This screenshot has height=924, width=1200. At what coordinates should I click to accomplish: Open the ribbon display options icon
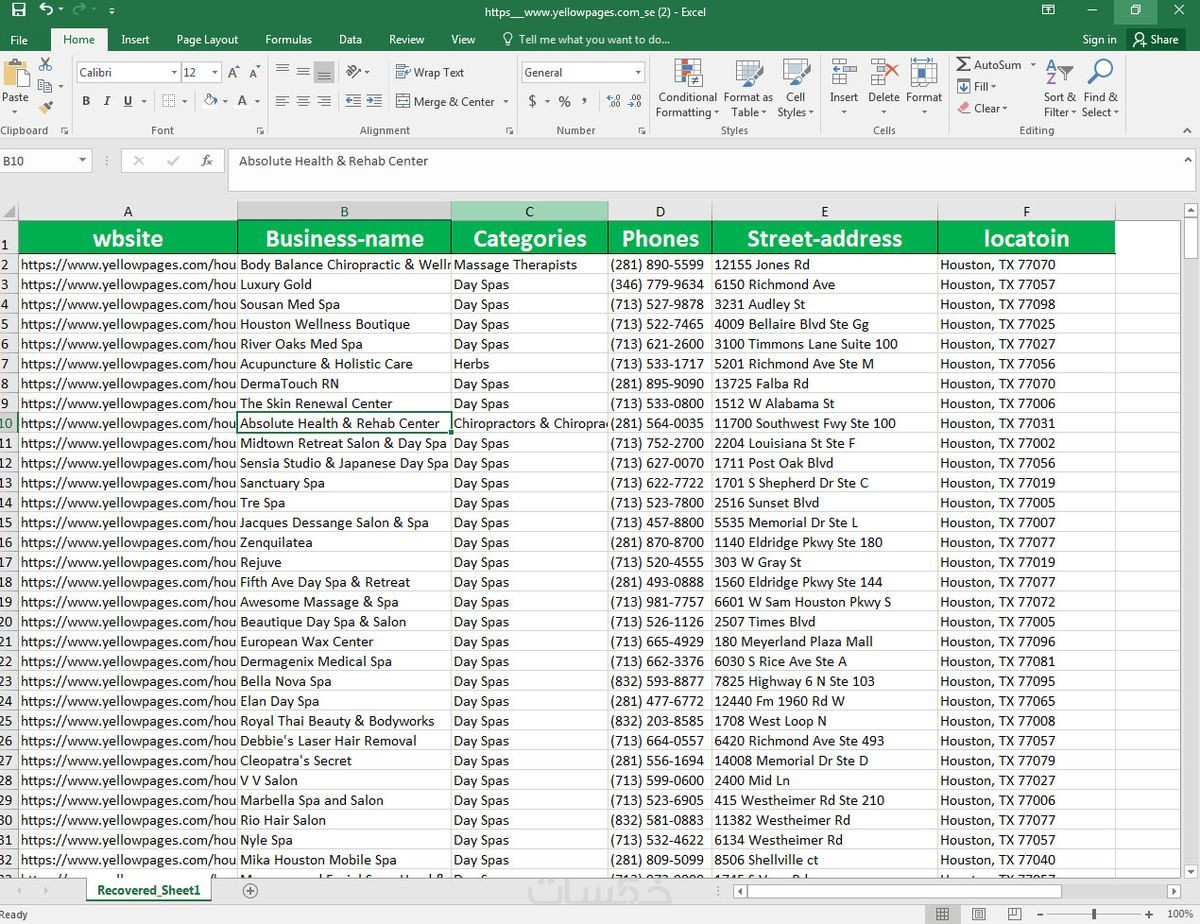1048,11
